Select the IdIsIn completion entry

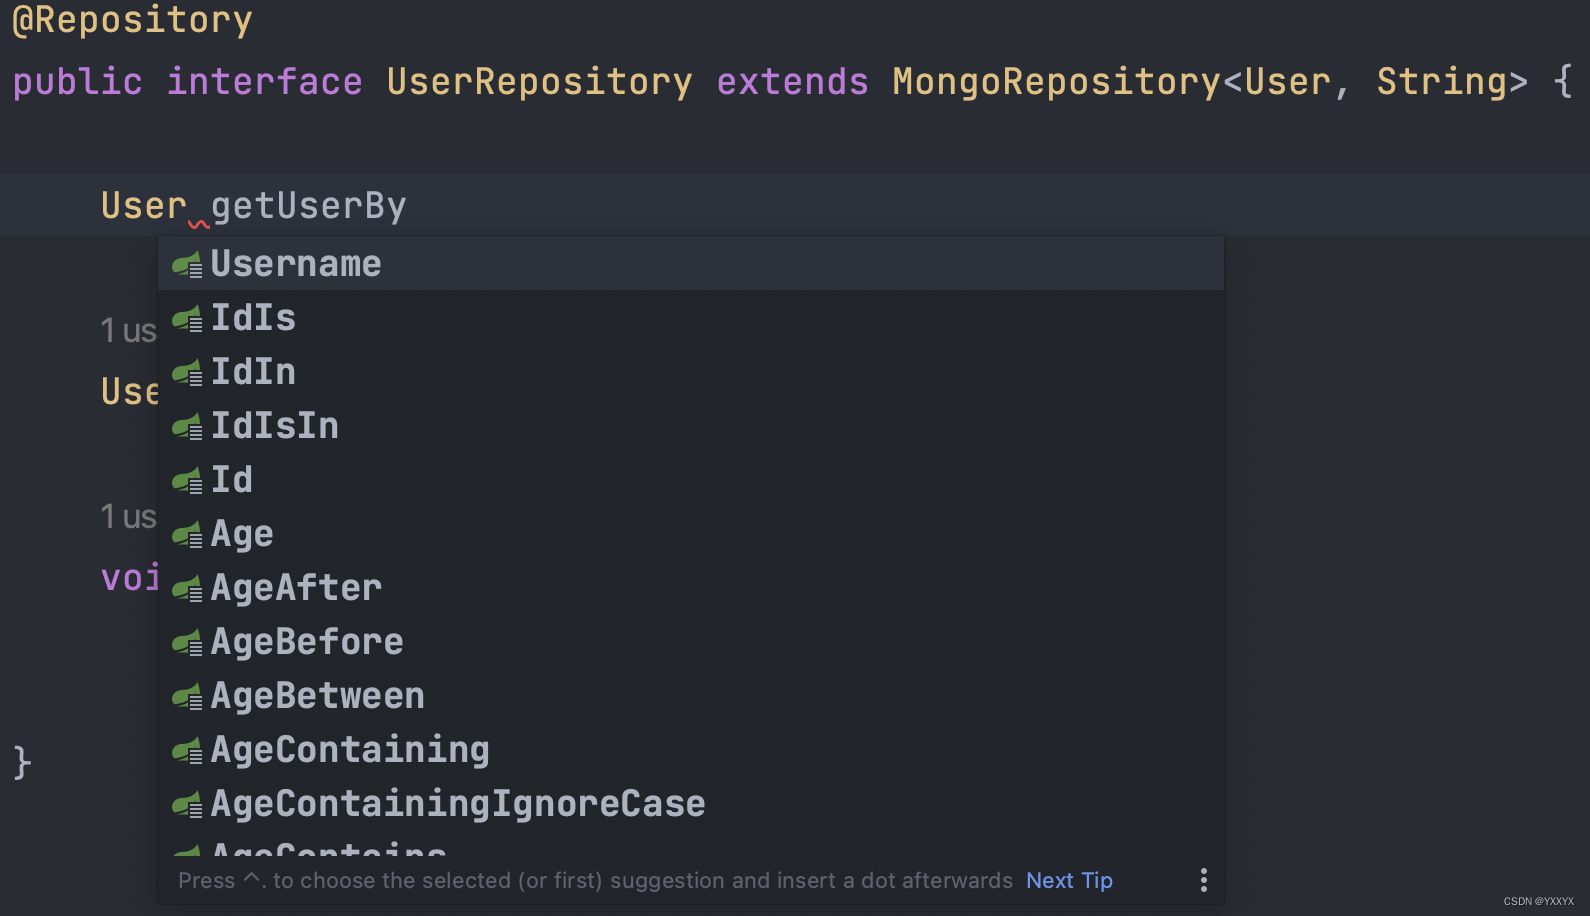click(691, 426)
